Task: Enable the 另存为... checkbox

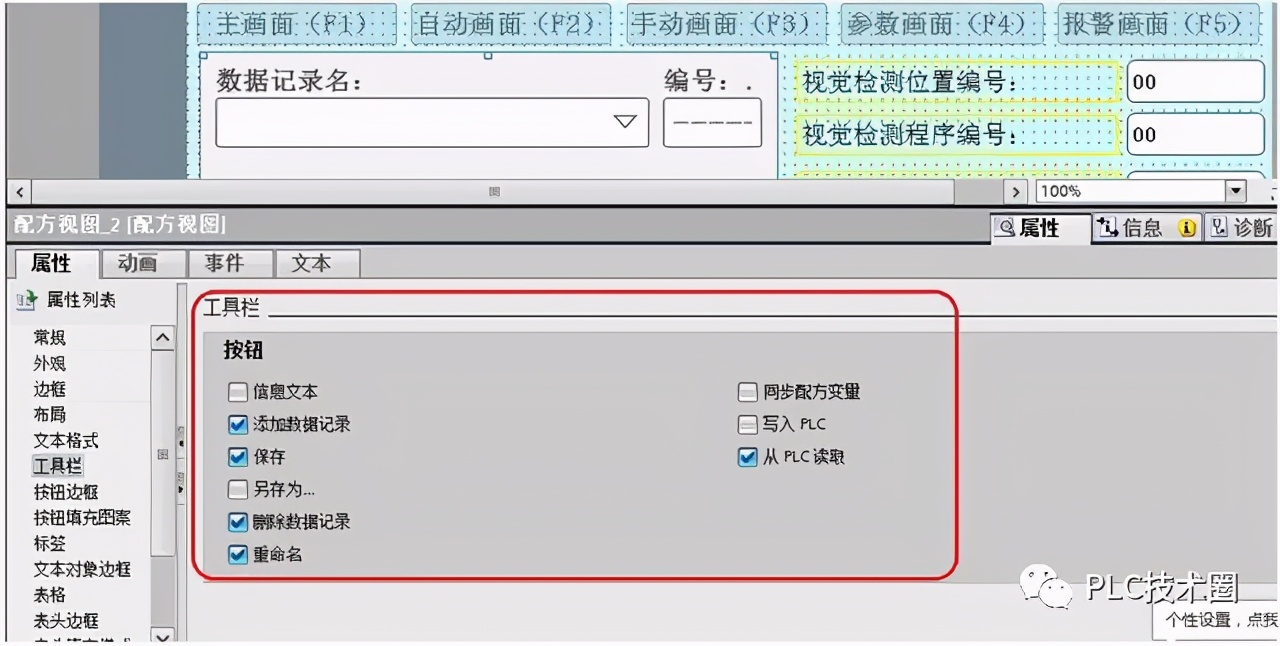Action: coord(237,489)
